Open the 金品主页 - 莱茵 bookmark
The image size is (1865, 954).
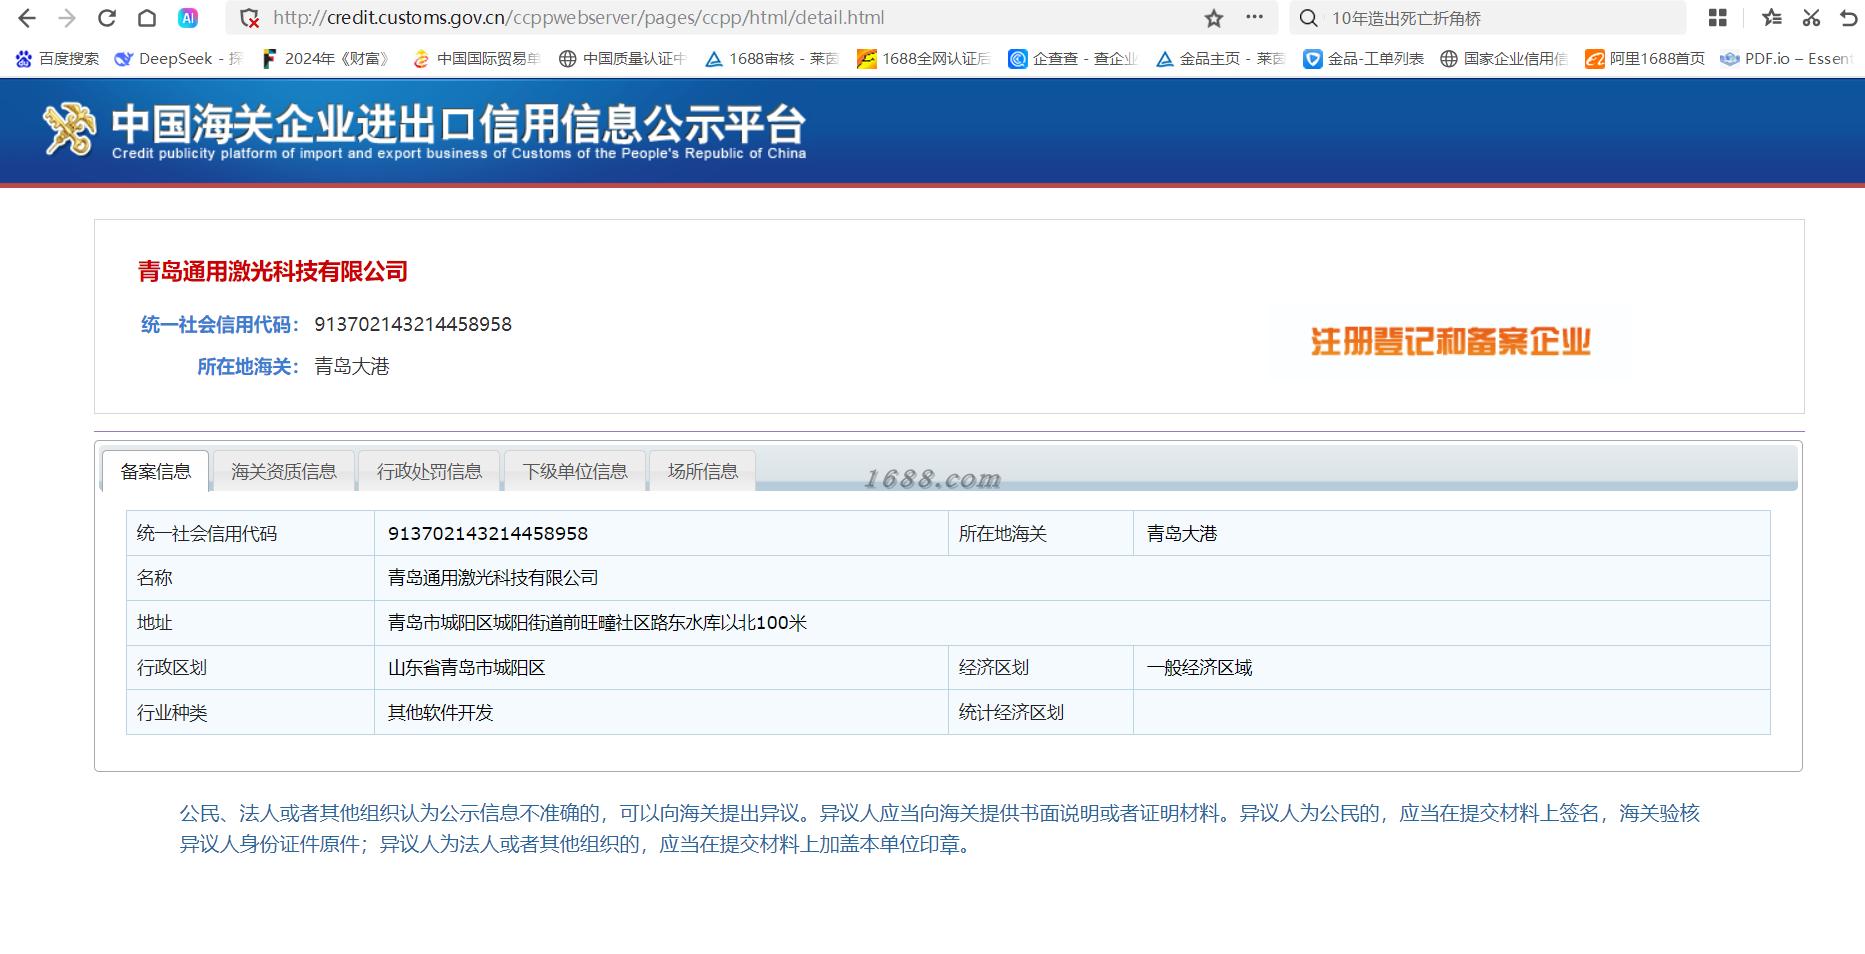1220,59
